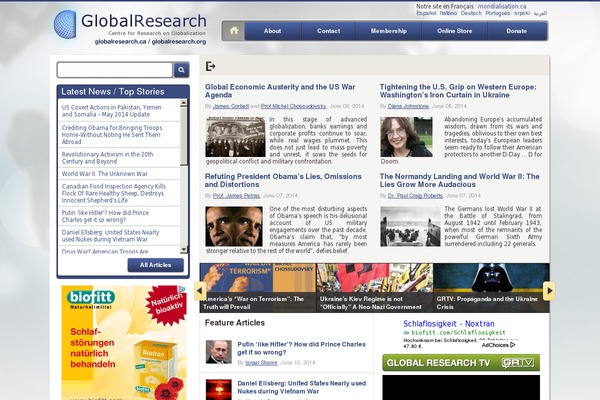Image resolution: width=600 pixels, height=400 pixels.
Task: Click the GRTV logo badge
Action: click(518, 362)
